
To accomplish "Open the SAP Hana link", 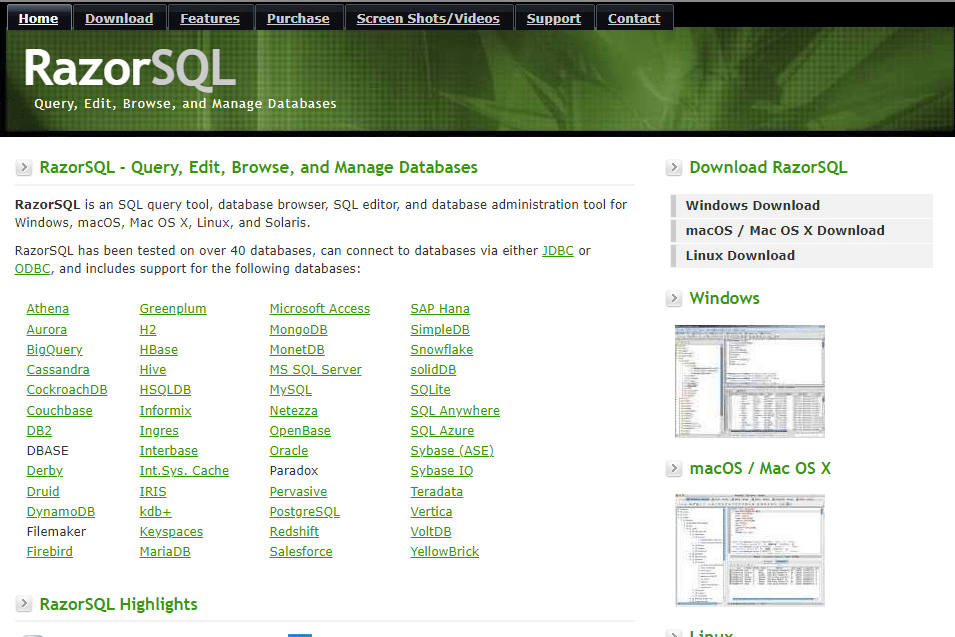I will (440, 309).
